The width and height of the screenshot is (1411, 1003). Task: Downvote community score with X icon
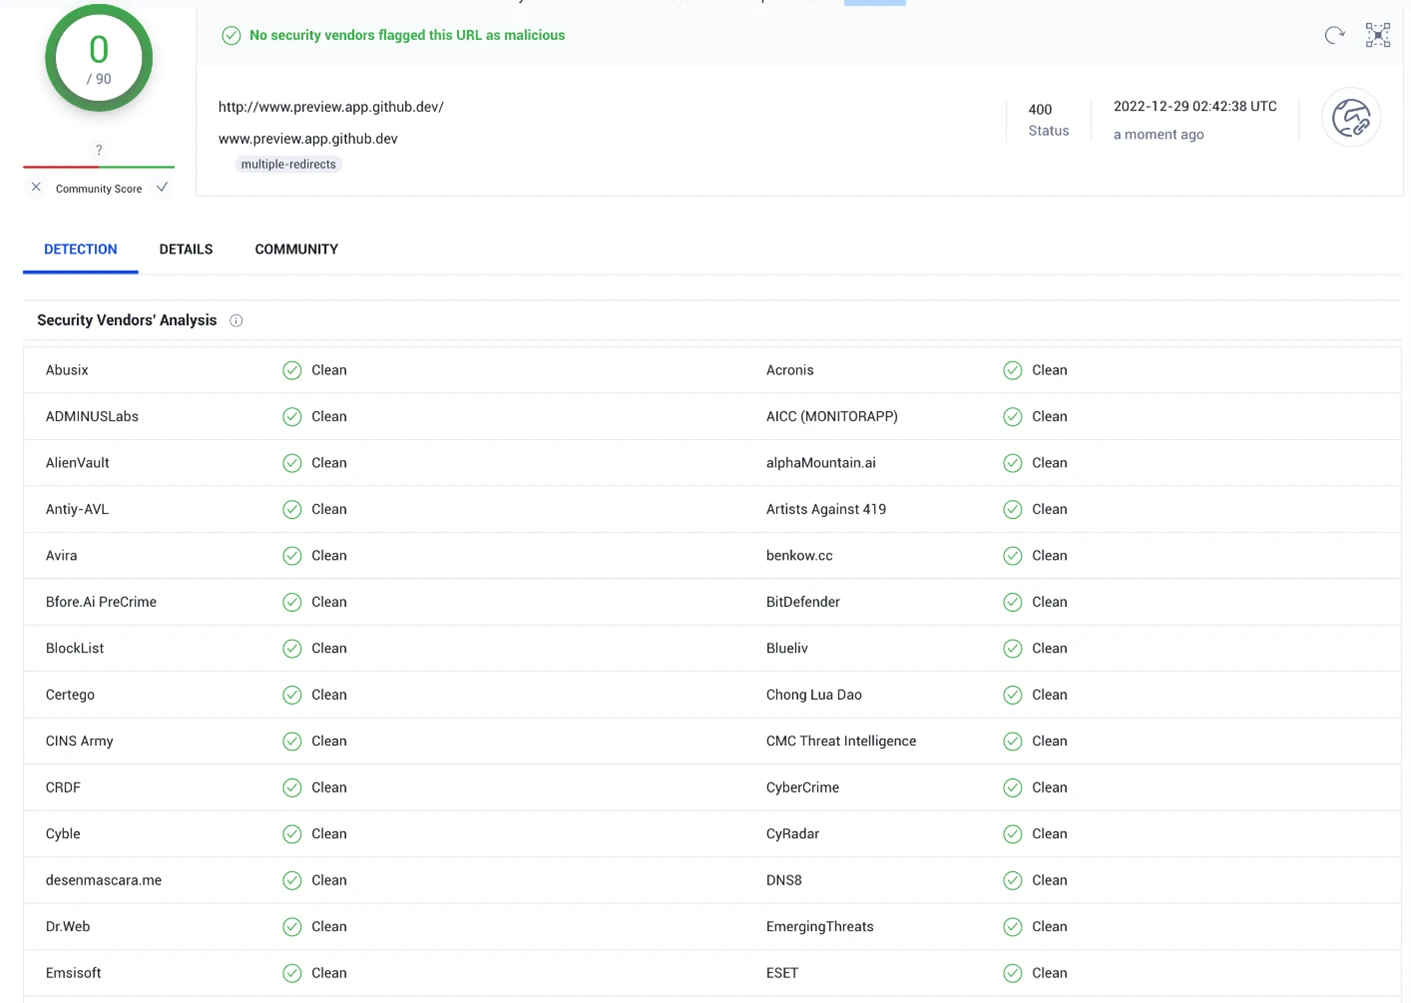(x=36, y=188)
